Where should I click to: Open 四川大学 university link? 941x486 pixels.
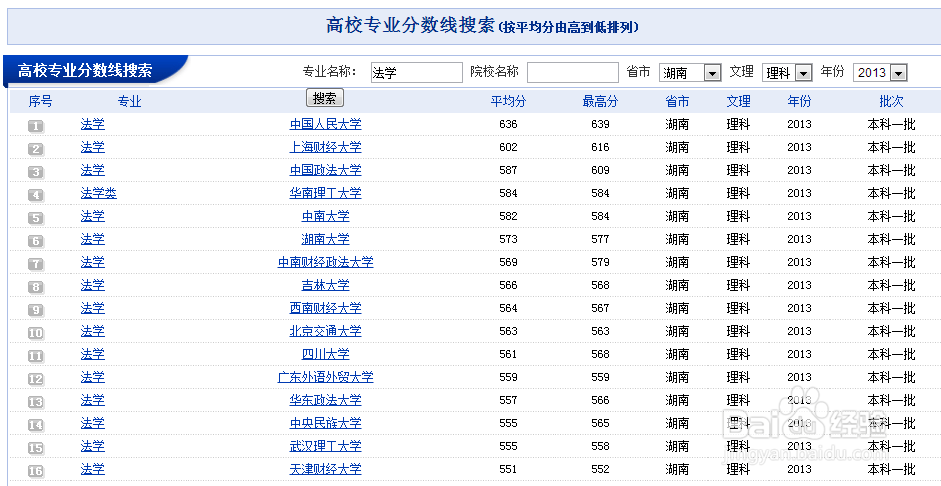[x=325, y=354]
